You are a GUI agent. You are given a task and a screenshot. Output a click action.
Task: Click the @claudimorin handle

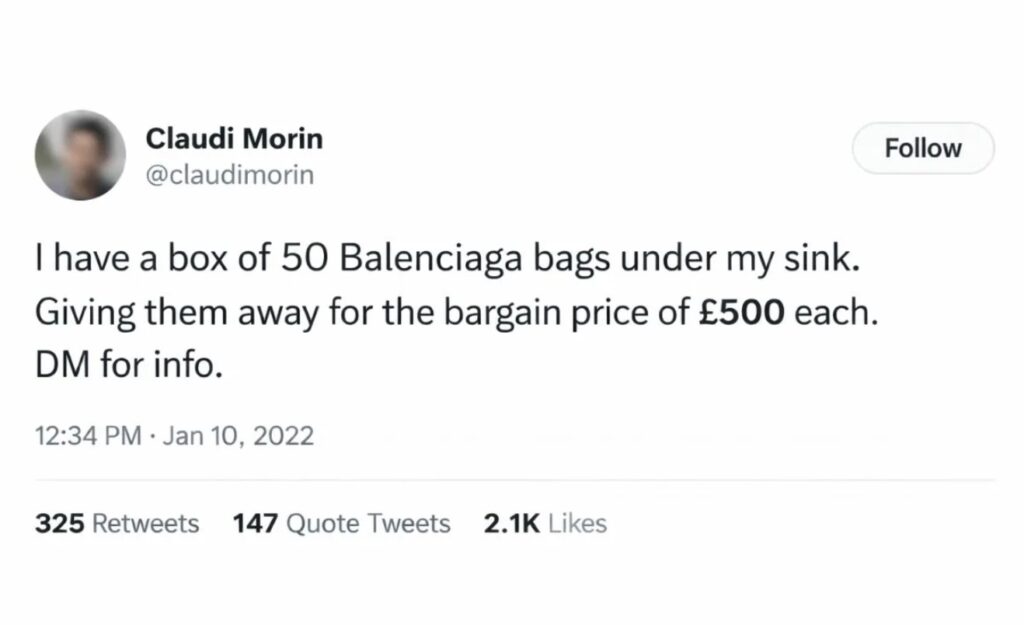pos(230,175)
